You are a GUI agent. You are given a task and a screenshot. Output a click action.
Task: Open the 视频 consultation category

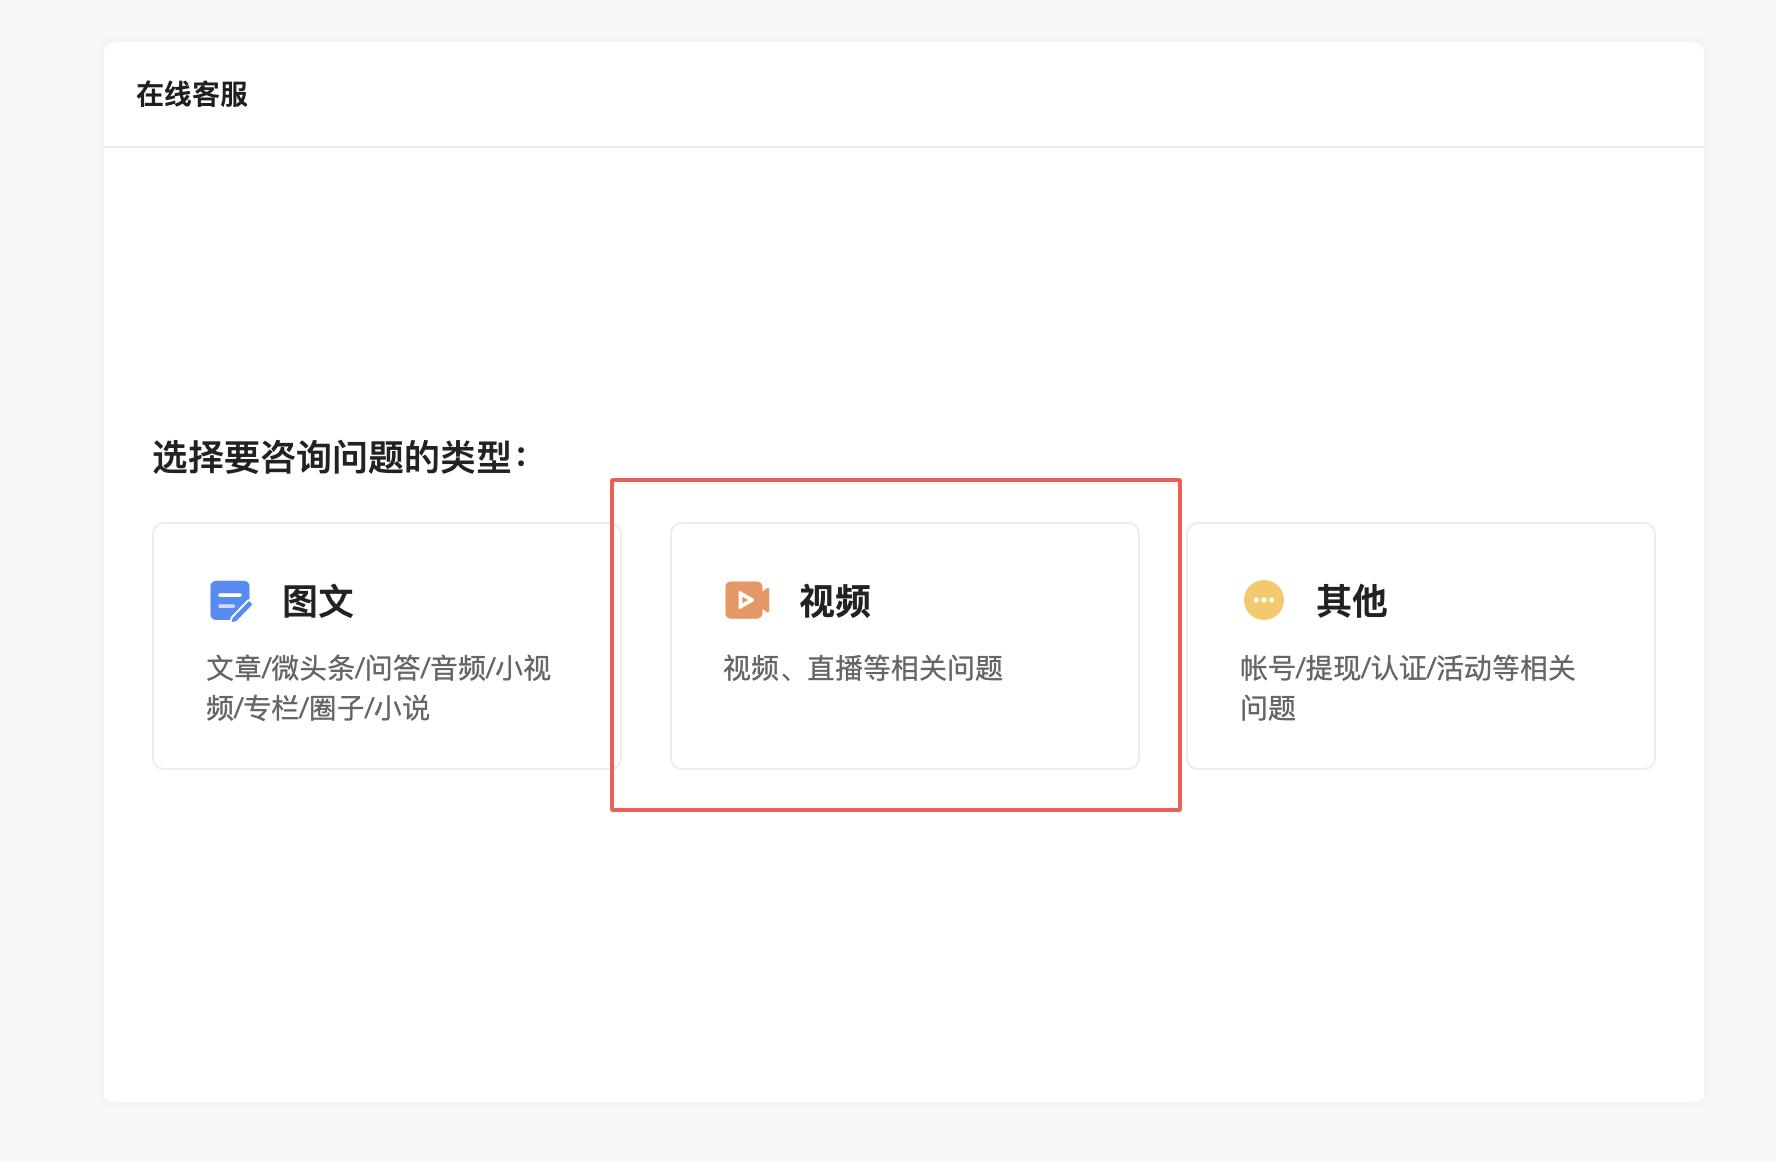(x=903, y=645)
